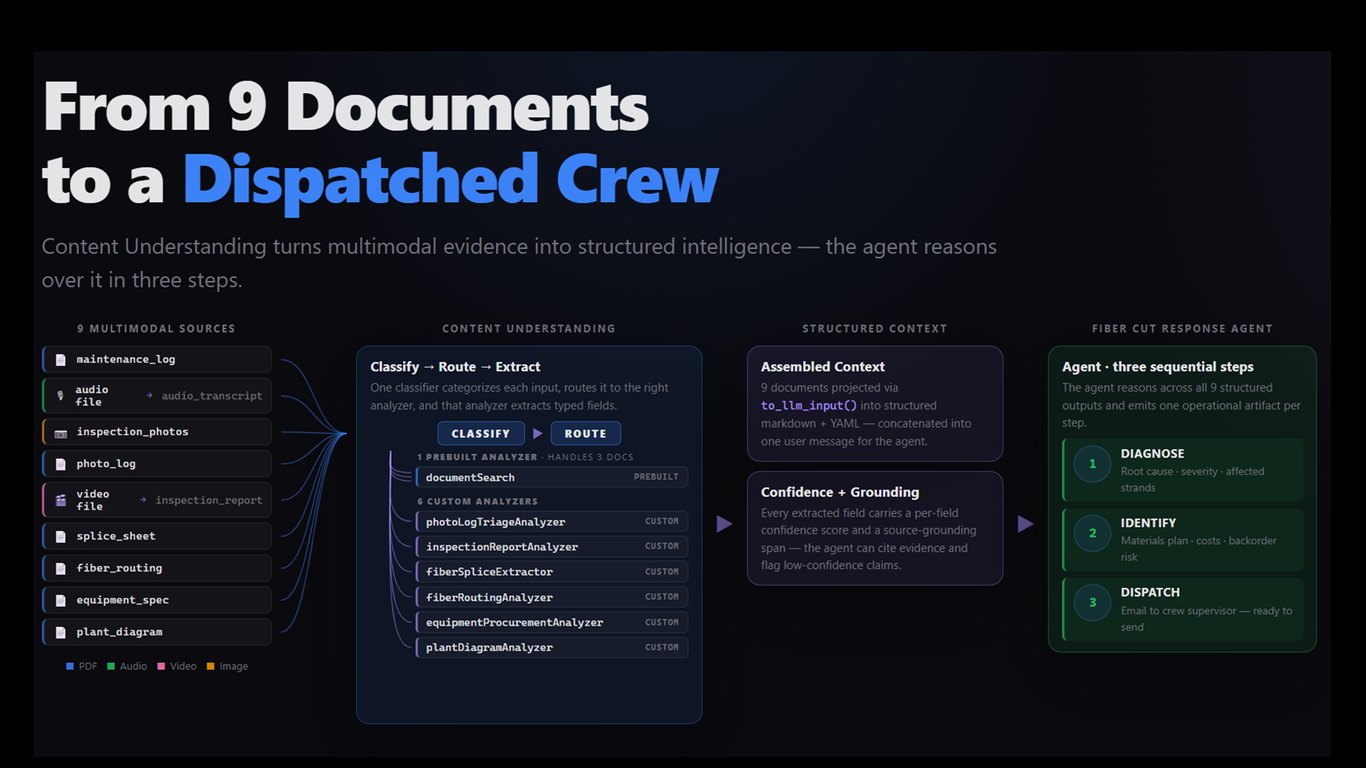Click the microphone icon next to audio file
Screen dimensions: 1366x768
tap(60, 396)
